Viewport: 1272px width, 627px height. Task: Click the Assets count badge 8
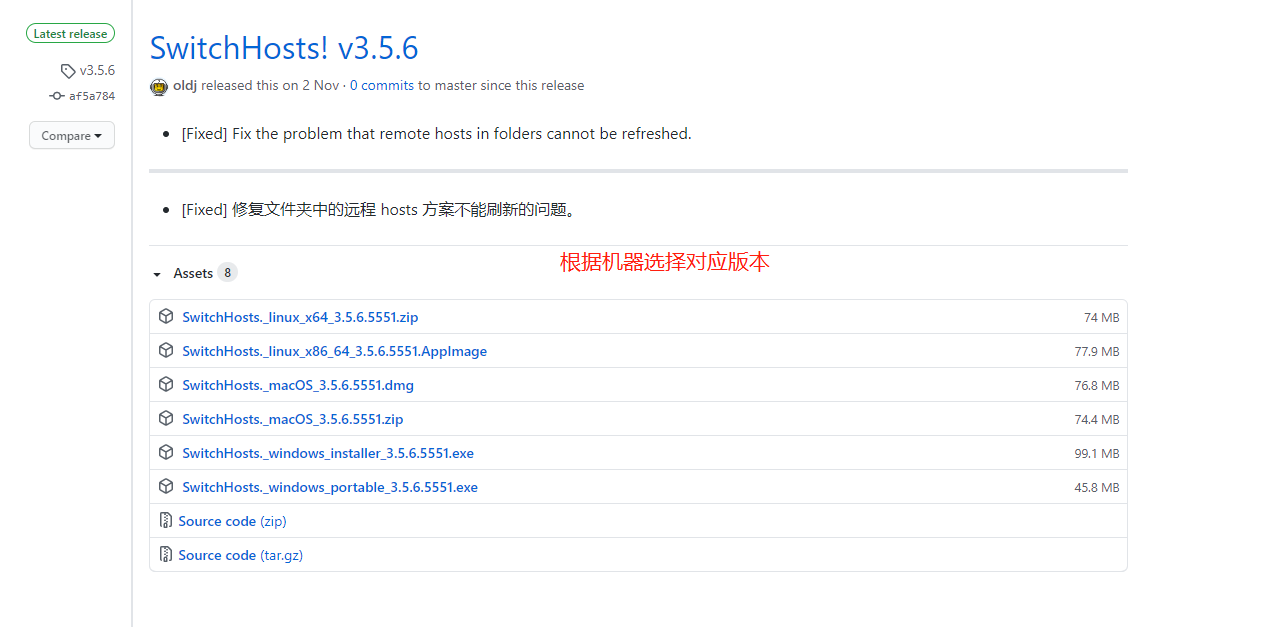[228, 273]
